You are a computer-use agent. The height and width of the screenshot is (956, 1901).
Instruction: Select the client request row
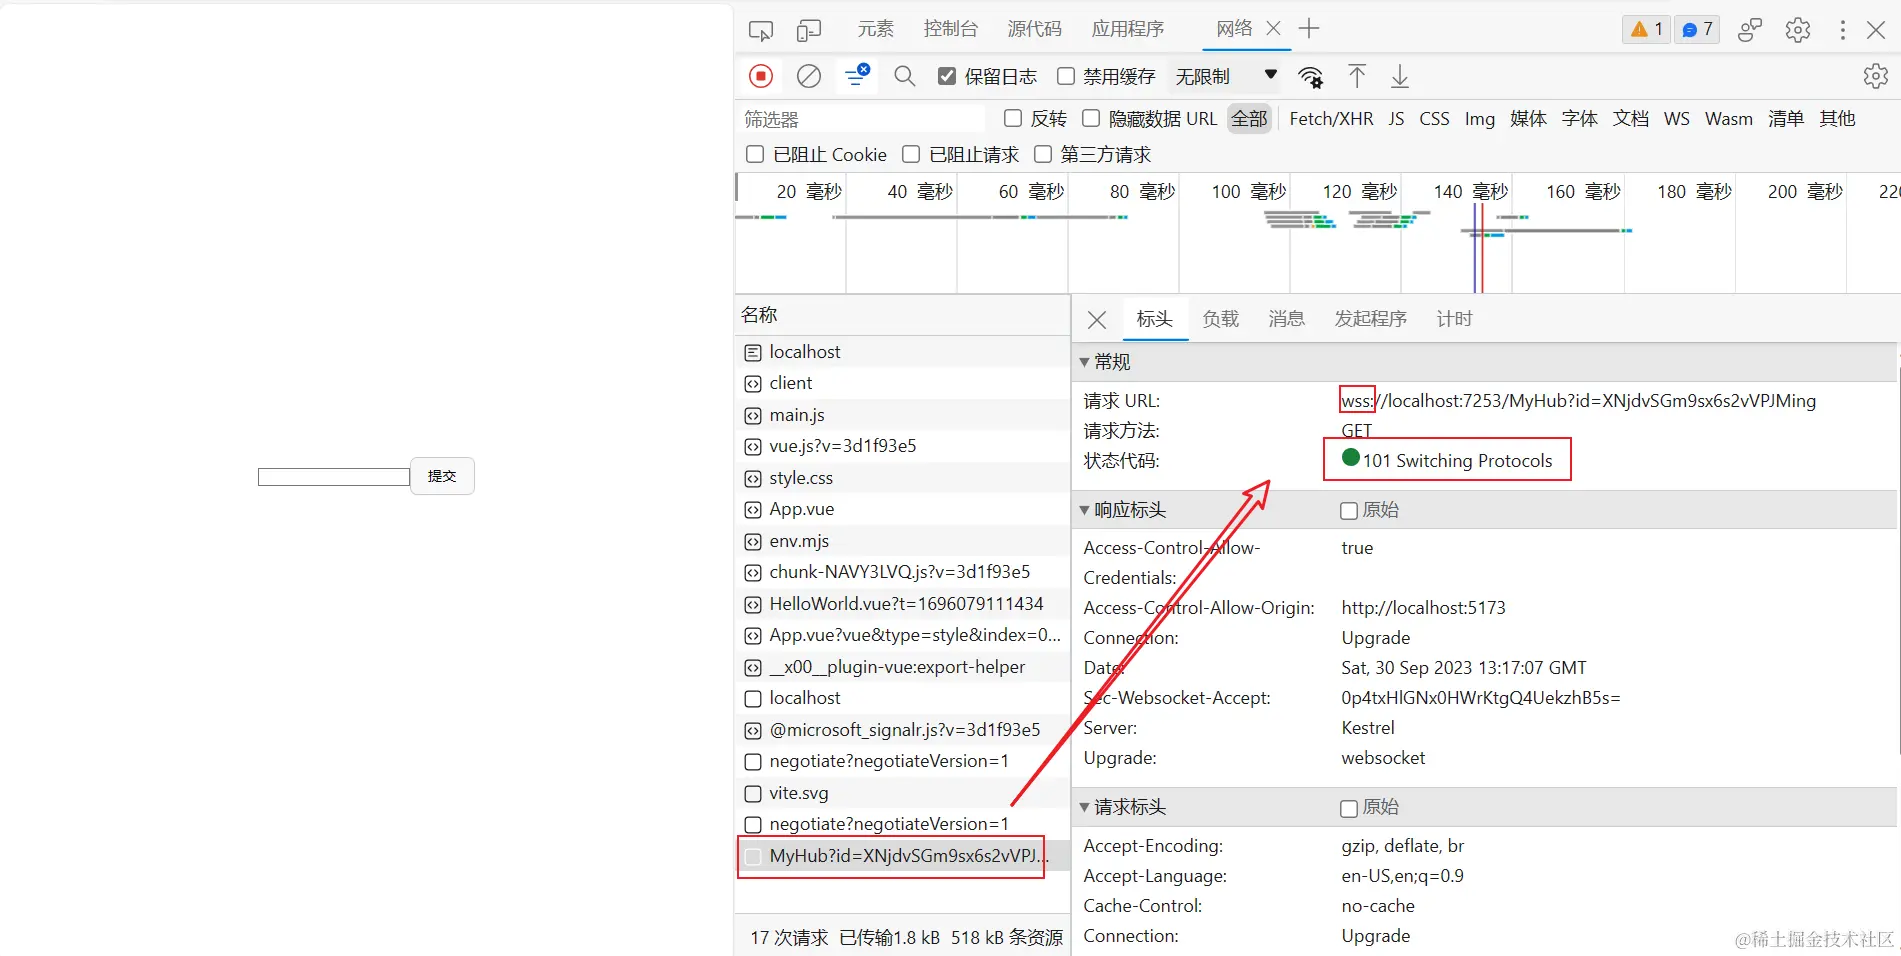(x=902, y=383)
